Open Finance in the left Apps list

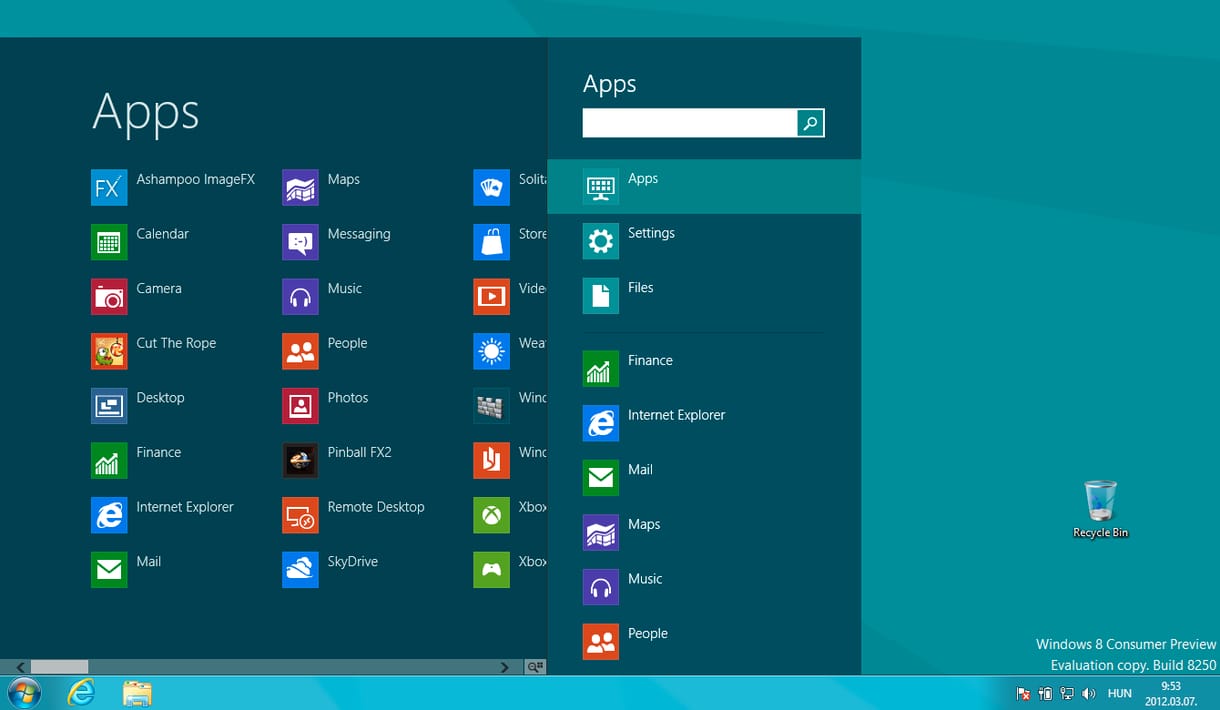tap(136, 460)
